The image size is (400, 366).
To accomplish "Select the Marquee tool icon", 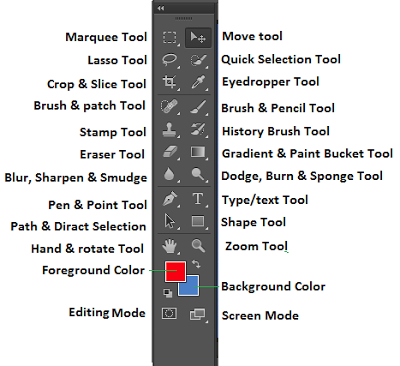I will point(170,37).
